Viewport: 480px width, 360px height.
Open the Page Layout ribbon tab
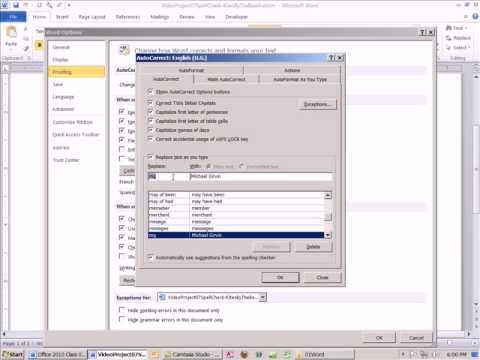(x=92, y=17)
